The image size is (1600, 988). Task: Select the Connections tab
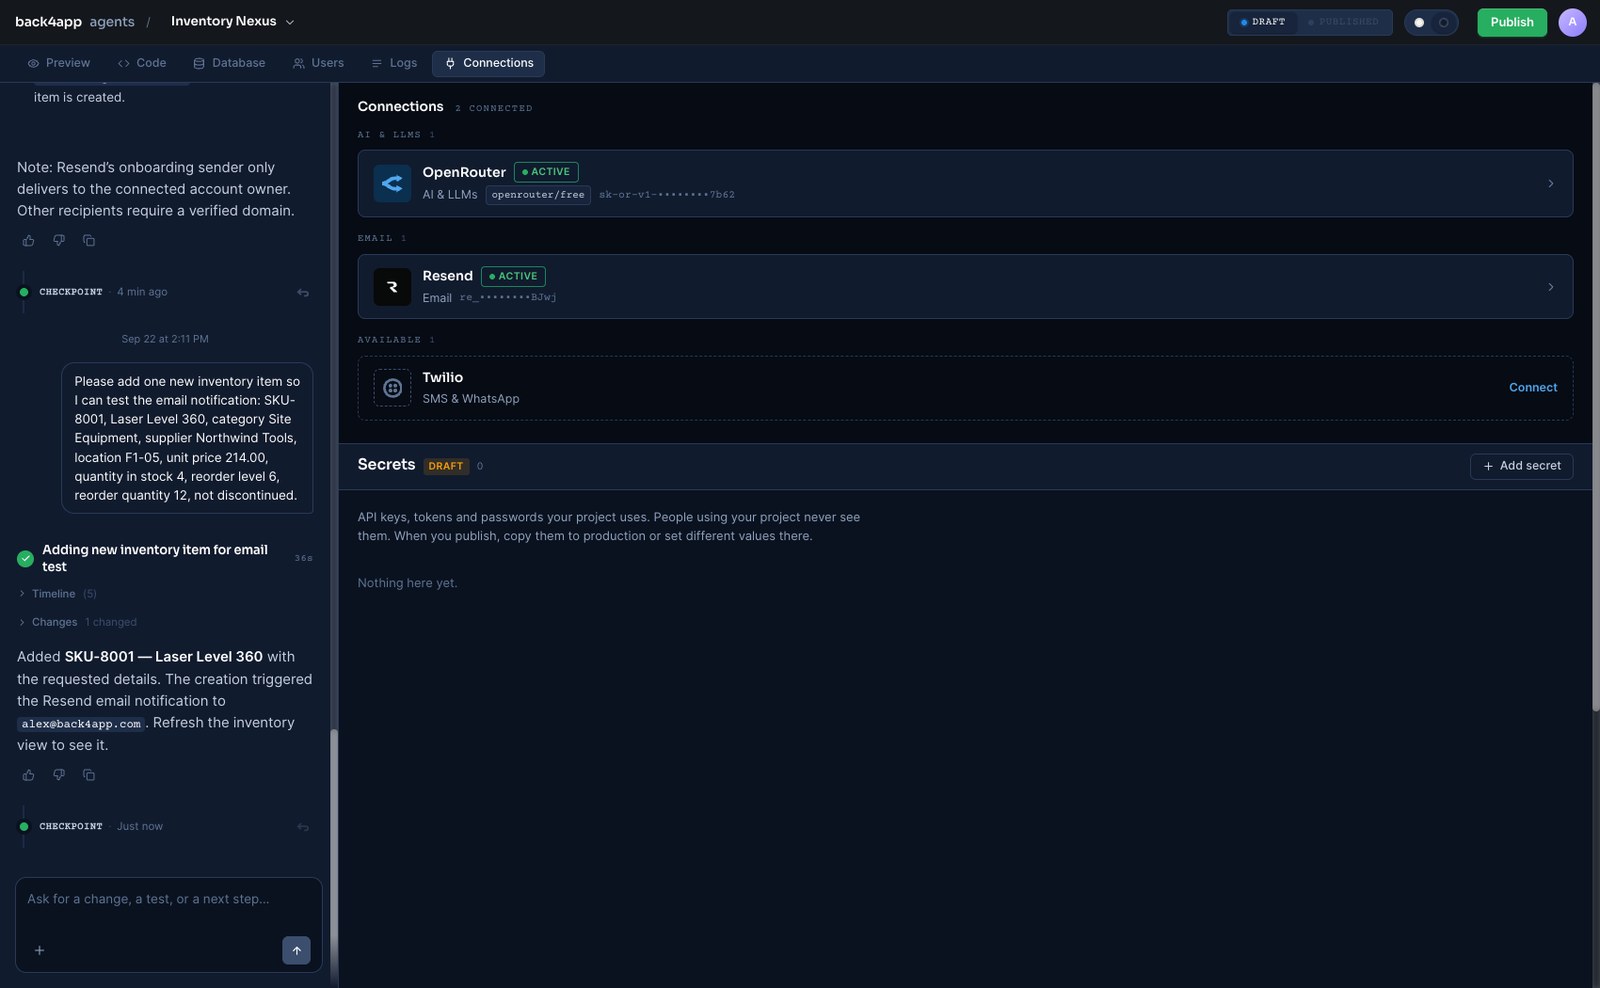tap(489, 63)
